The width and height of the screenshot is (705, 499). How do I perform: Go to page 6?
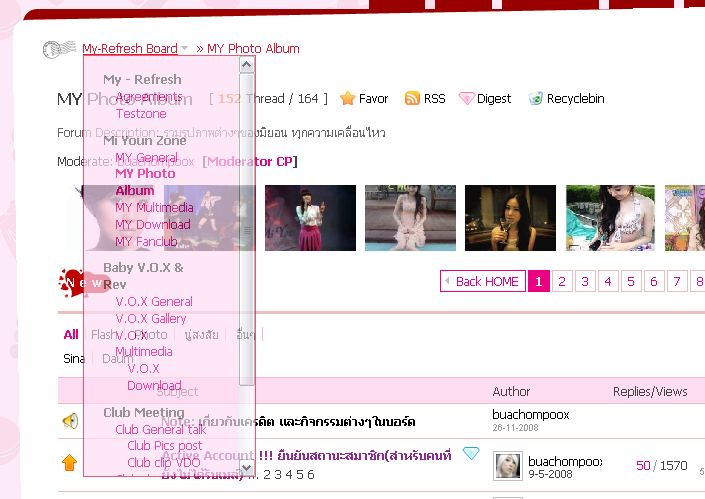(654, 281)
